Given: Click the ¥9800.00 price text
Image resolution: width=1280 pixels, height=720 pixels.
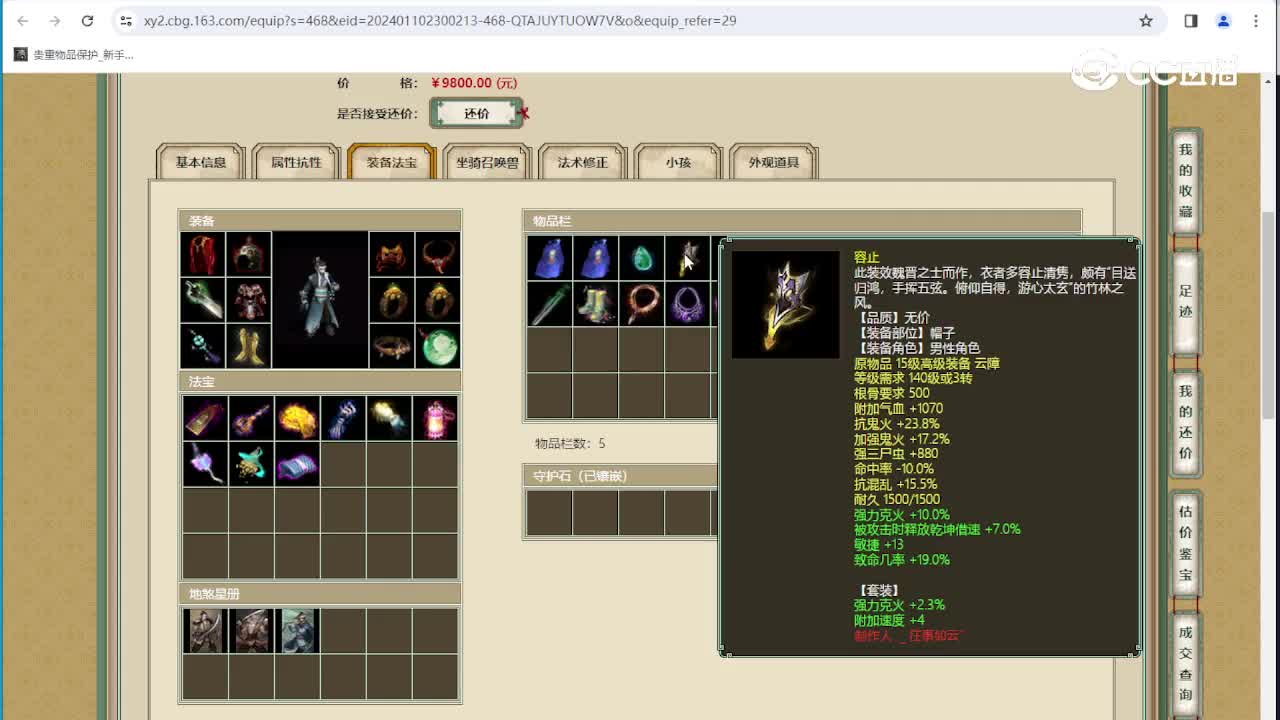Looking at the screenshot, I should tap(474, 83).
